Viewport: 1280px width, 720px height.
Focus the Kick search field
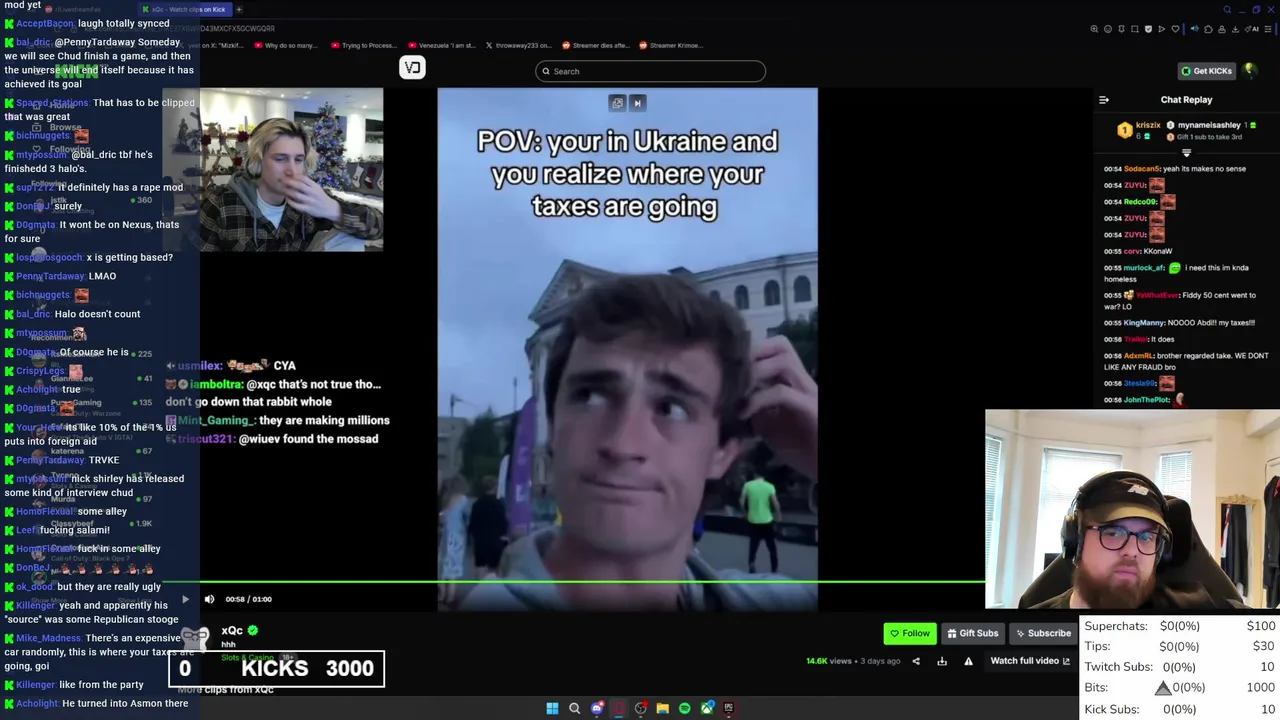[x=650, y=71]
